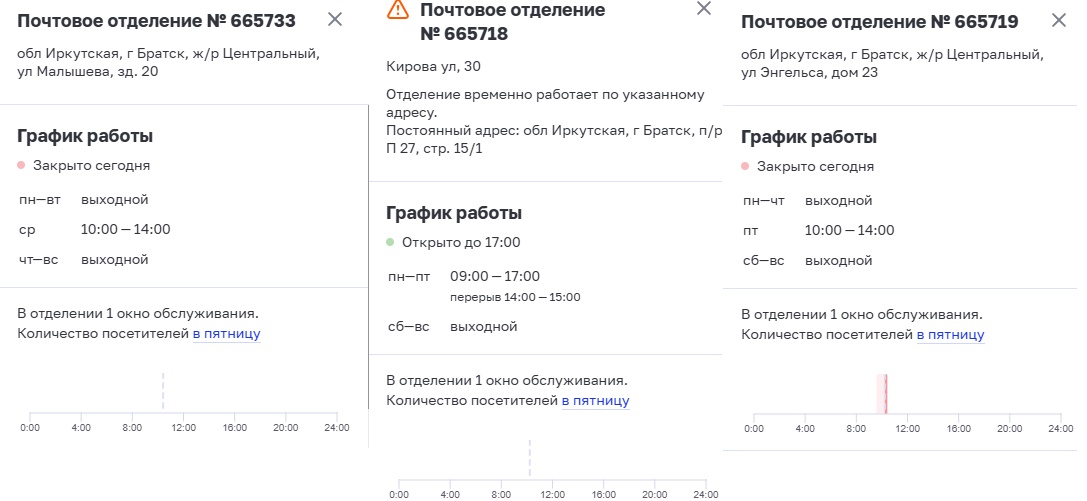Click the red status dot in office 665733
Viewport: 1087px width, 501px height.
click(21, 166)
